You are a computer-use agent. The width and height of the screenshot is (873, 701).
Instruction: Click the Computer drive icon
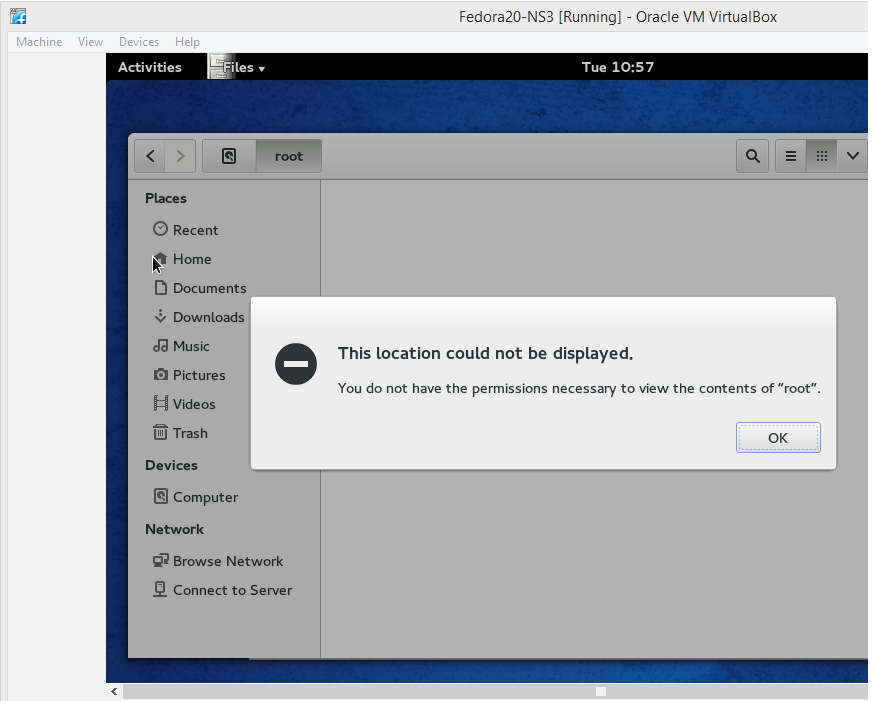[160, 496]
